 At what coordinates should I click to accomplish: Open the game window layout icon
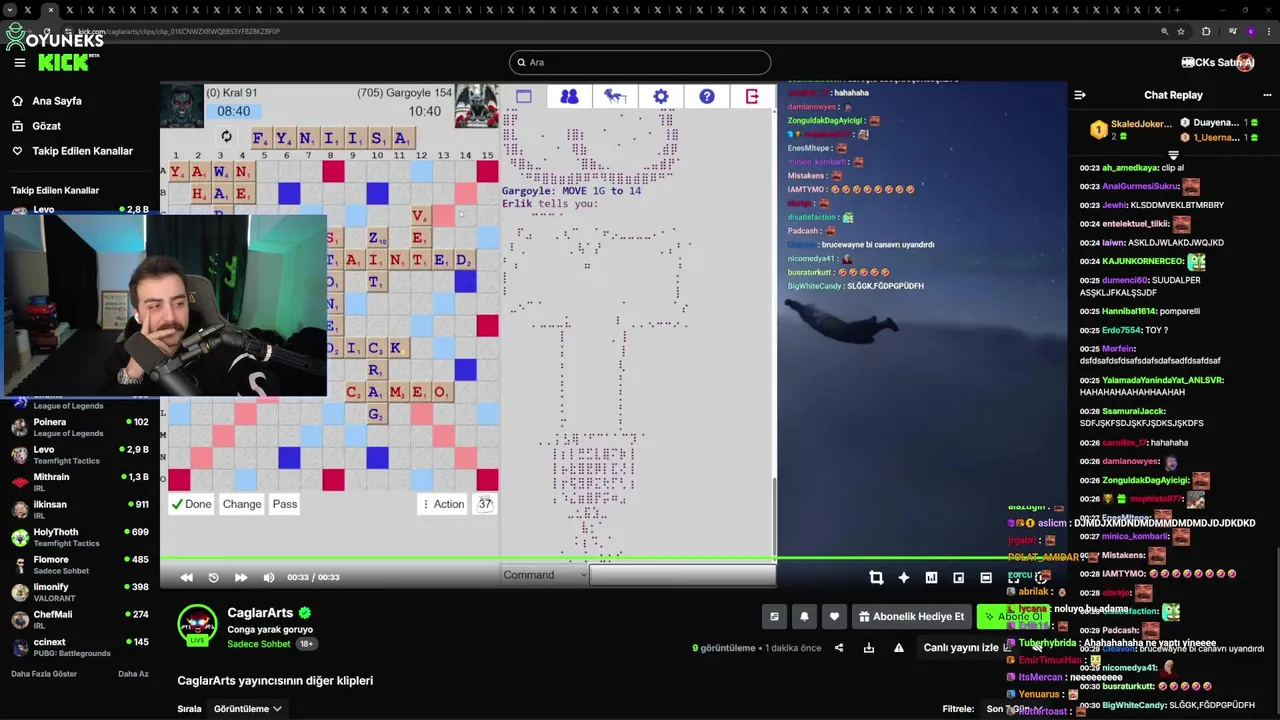(x=524, y=96)
